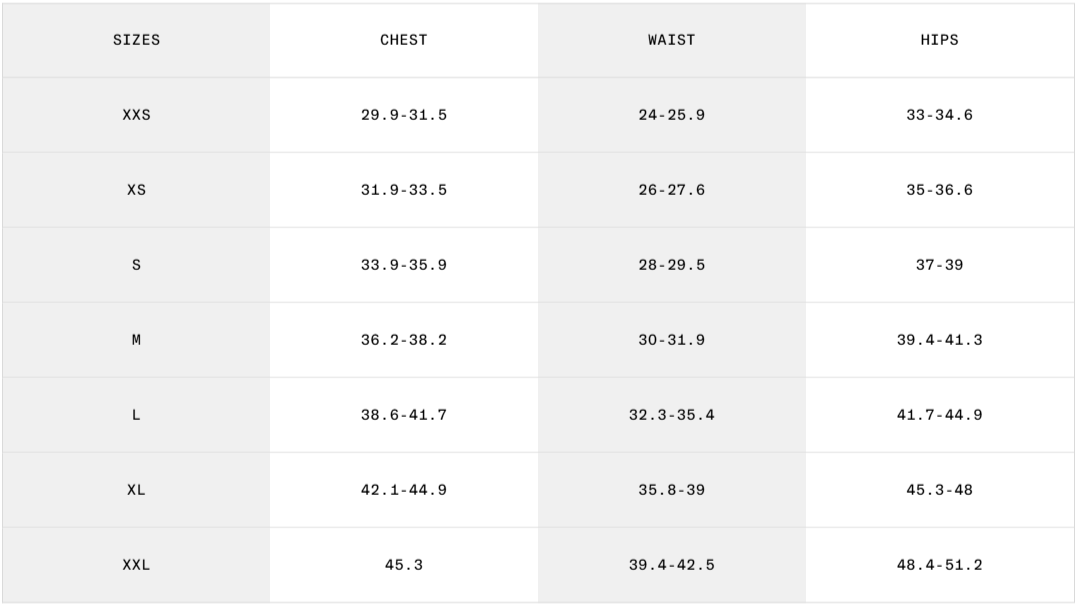Click the XXS chest value 29.9-31.5
Screen dimensions: 1077x608
(404, 115)
